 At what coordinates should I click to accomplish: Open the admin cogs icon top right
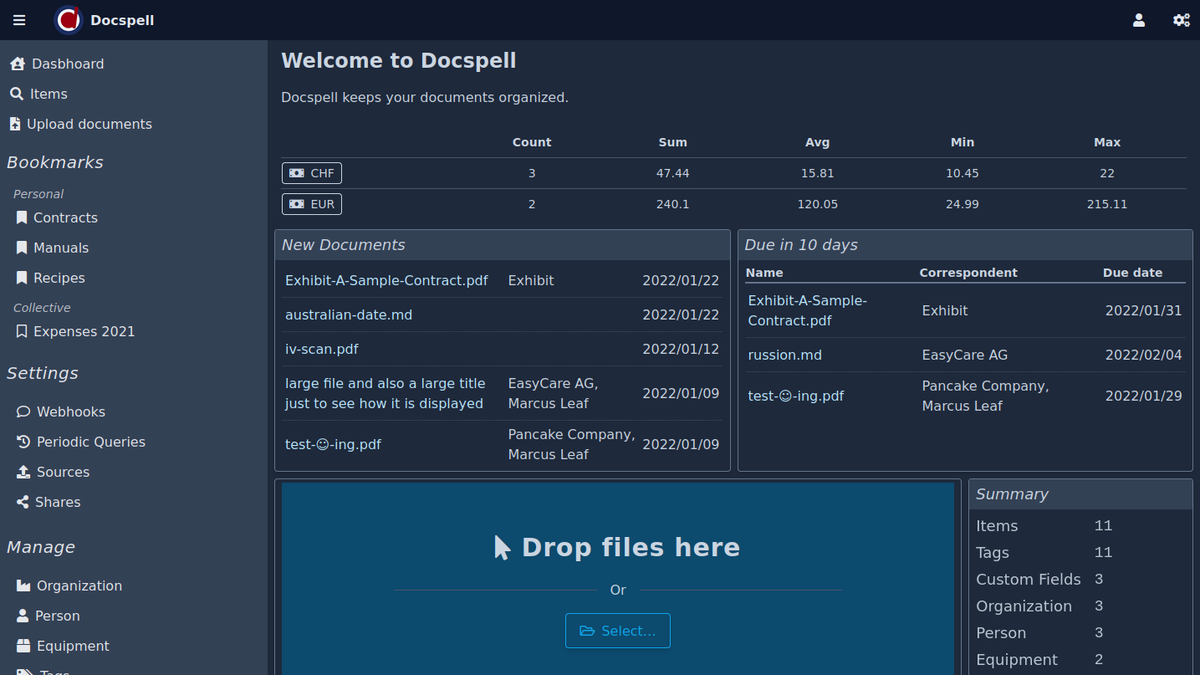point(1181,20)
